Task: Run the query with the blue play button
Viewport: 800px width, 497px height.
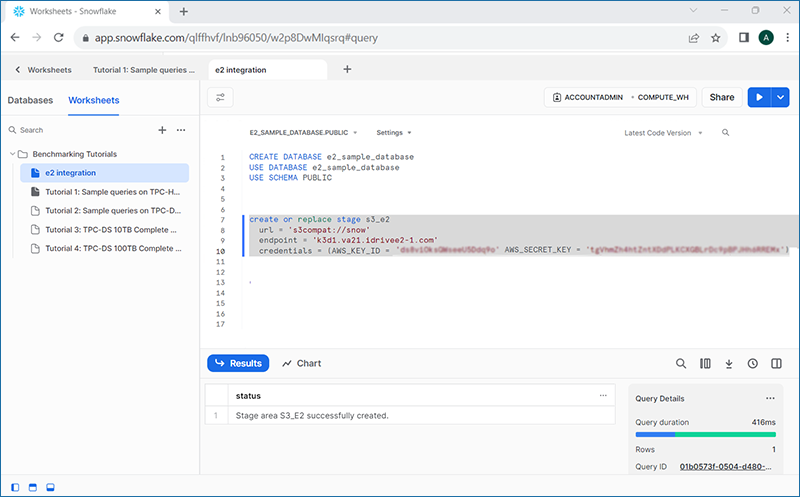Action: pyautogui.click(x=759, y=97)
